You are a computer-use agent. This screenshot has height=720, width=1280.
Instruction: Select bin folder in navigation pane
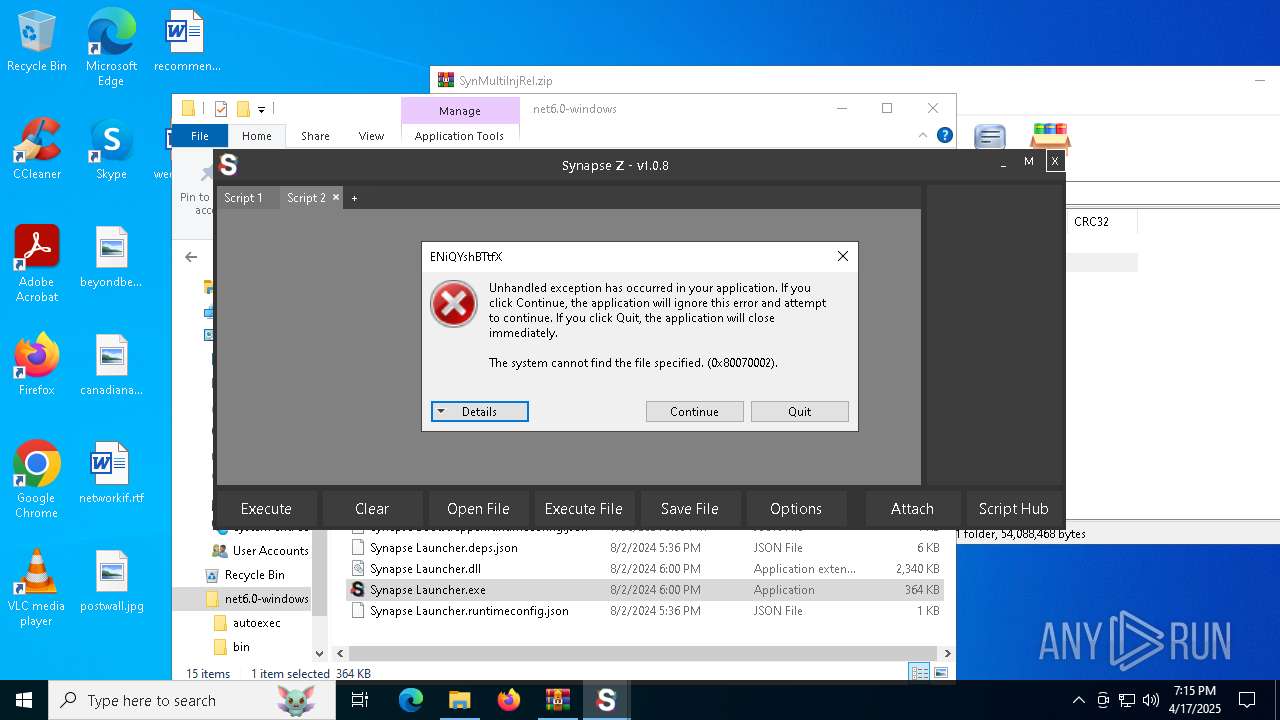(x=232, y=647)
